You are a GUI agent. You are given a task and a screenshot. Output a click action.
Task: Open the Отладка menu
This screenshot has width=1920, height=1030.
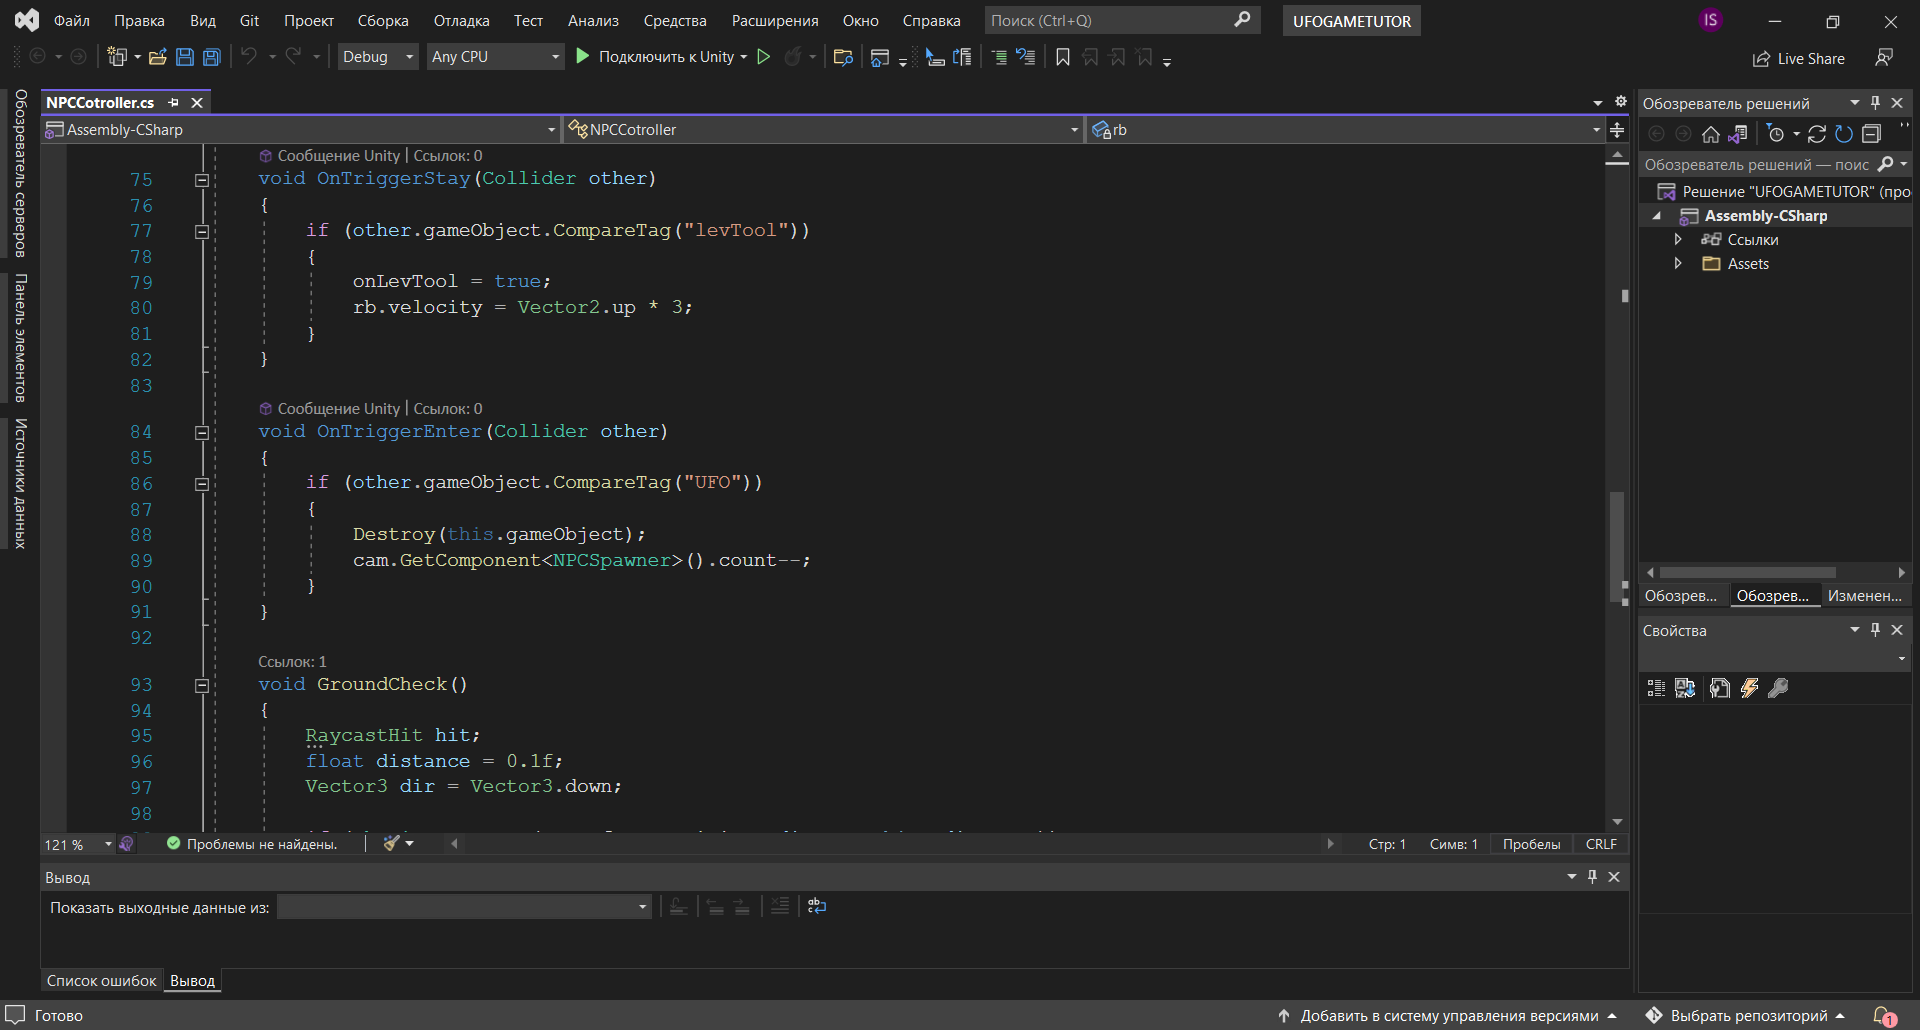tap(461, 20)
